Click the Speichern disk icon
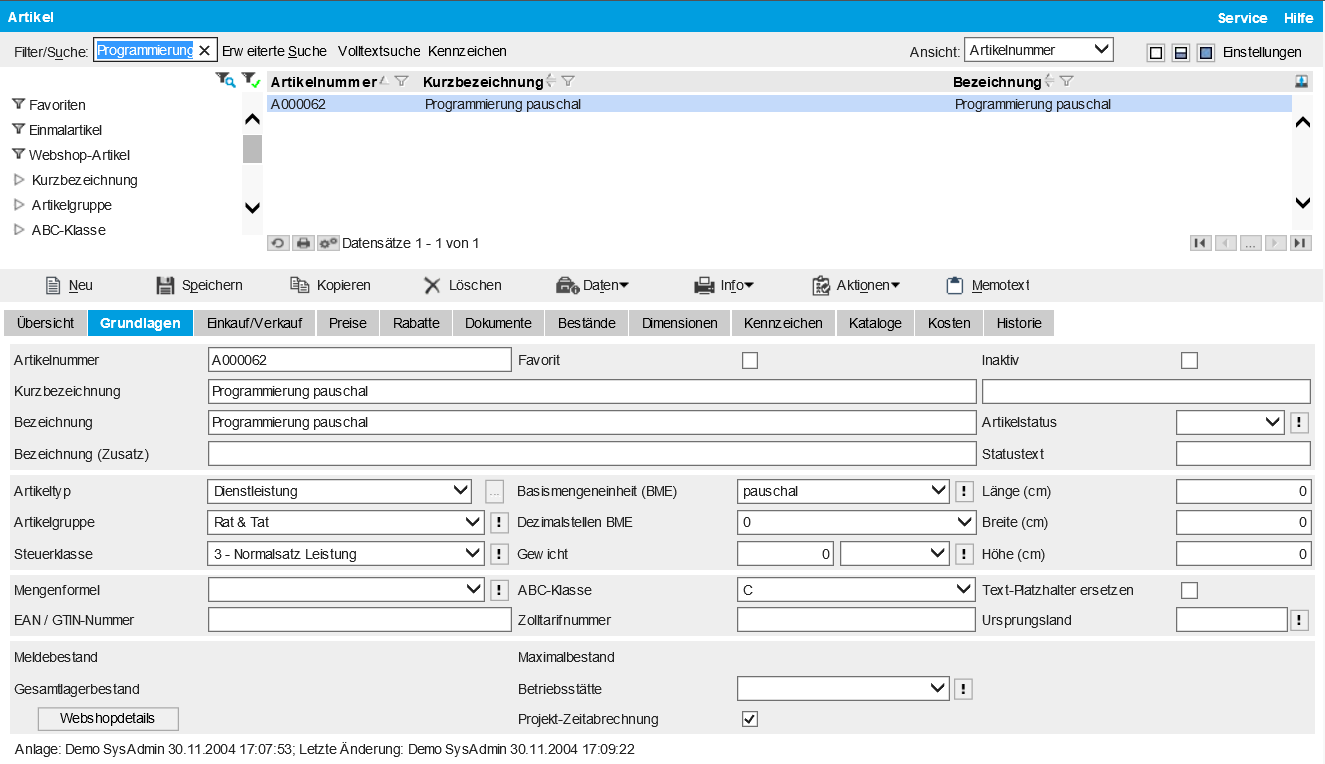The width and height of the screenshot is (1325, 764). click(166, 285)
